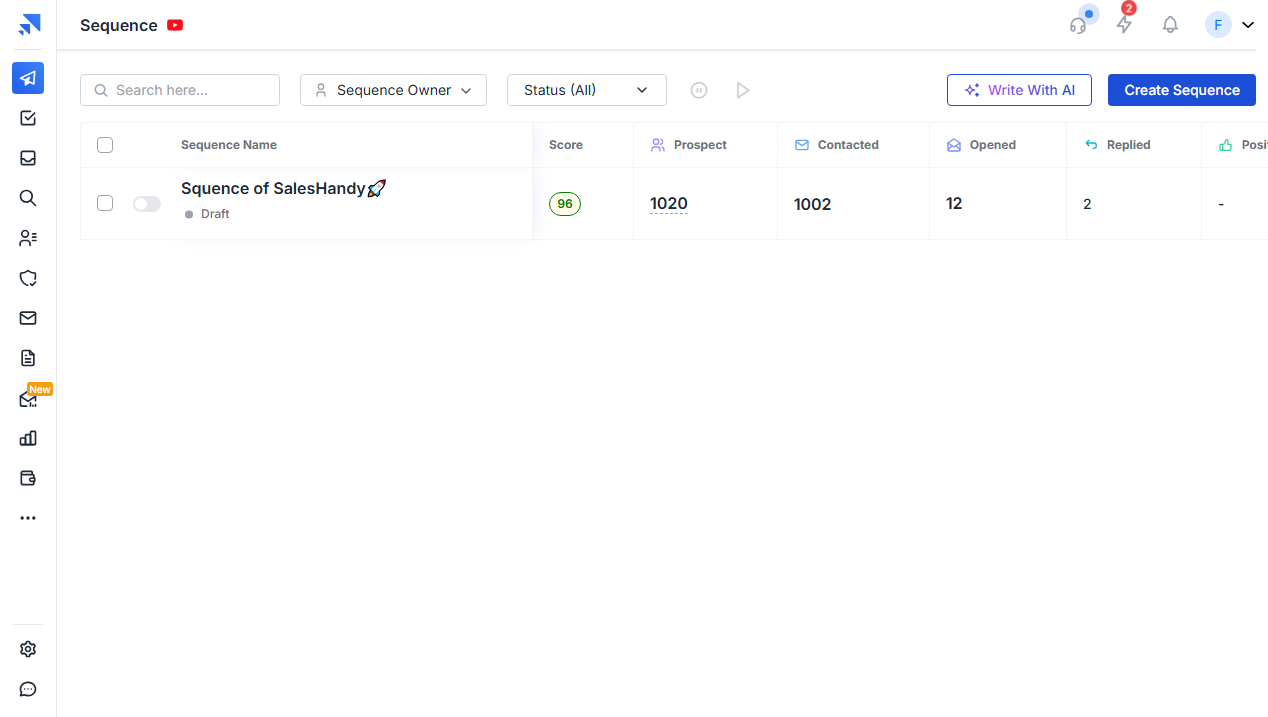1268x717 pixels.
Task: Open notifications bell icon
Action: (x=1170, y=24)
